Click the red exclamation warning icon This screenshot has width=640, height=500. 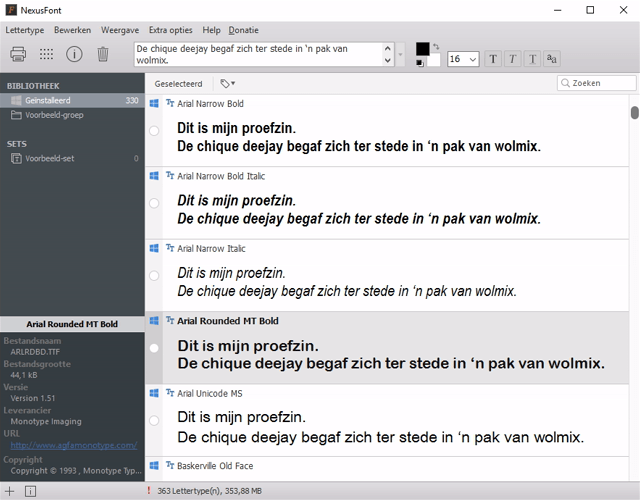[149, 491]
